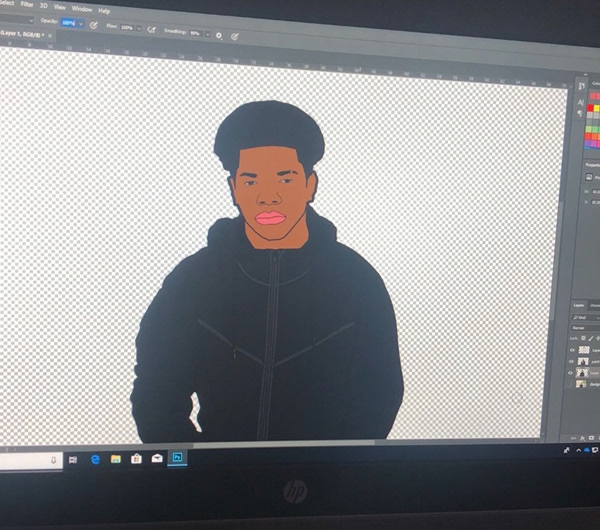Enable airbrush icon next to Flow field
Screen dimensions: 600x530
point(152,29)
